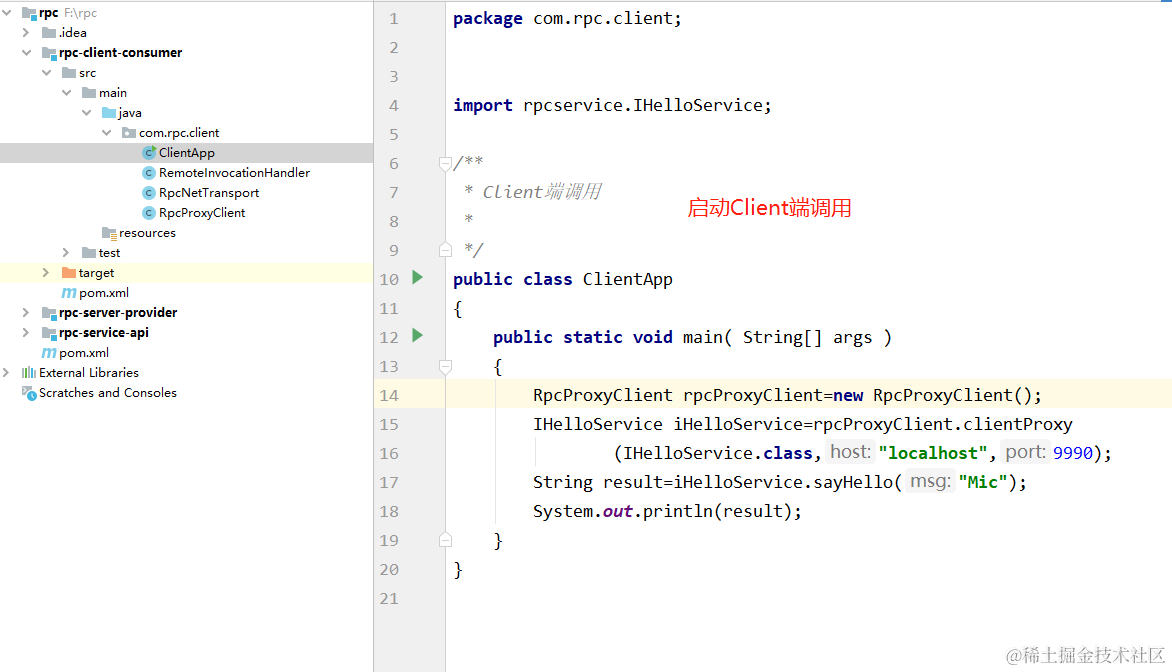This screenshot has height=672, width=1172.
Task: Click the "Mic" string argument
Action: 983,482
